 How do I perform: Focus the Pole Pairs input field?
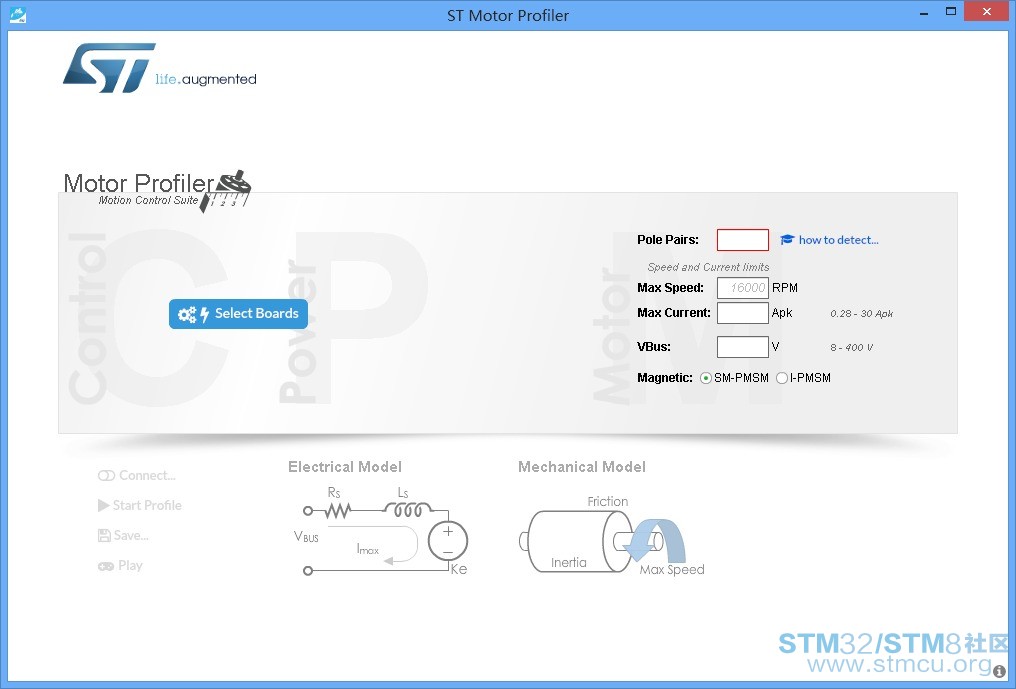[x=743, y=240]
